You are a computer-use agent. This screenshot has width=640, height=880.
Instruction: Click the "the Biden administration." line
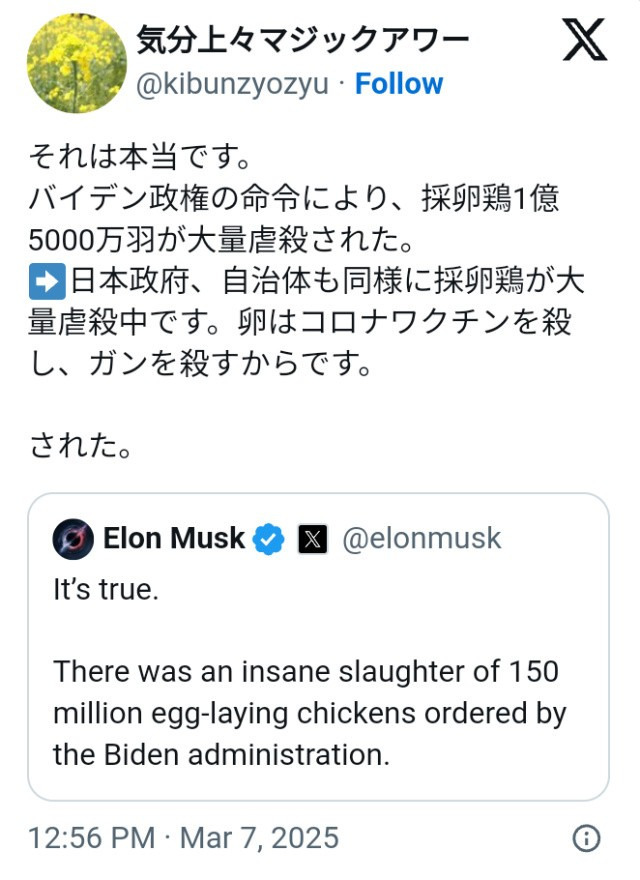[x=222, y=755]
